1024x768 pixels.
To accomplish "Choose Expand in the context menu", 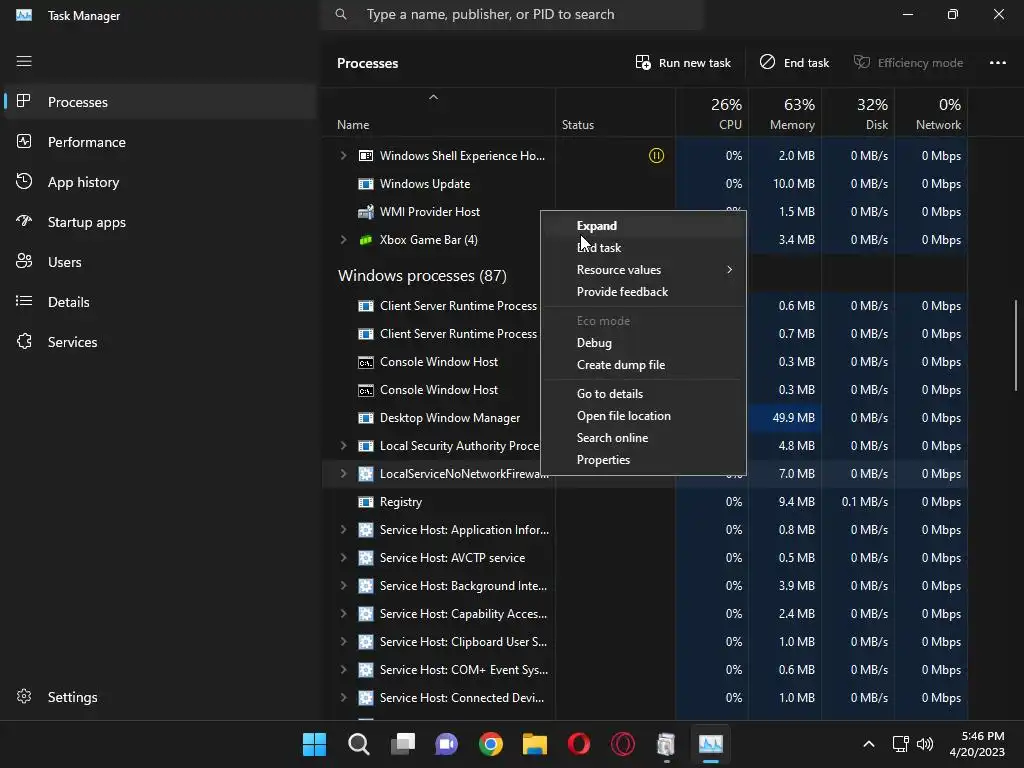I will (643, 226).
